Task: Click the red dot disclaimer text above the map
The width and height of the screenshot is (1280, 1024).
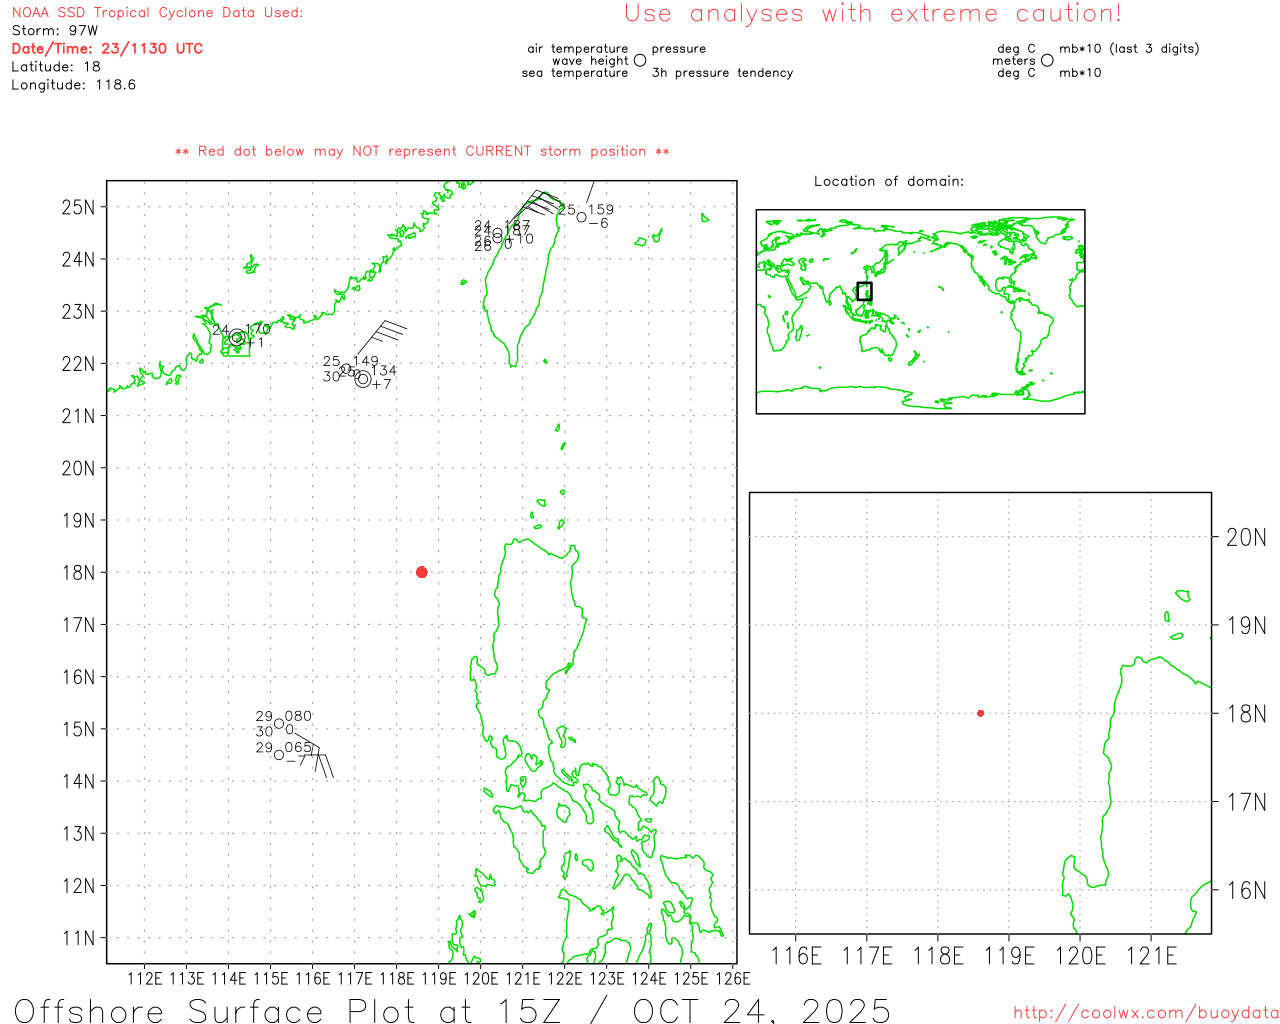Action: pos(421,152)
